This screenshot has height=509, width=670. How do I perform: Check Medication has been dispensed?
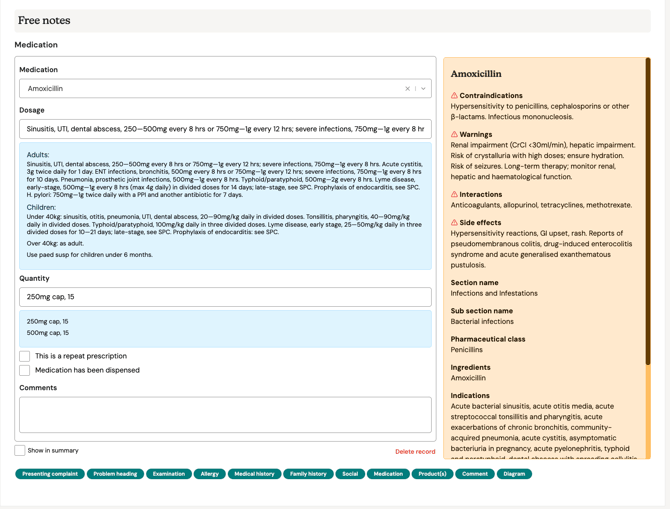25,370
